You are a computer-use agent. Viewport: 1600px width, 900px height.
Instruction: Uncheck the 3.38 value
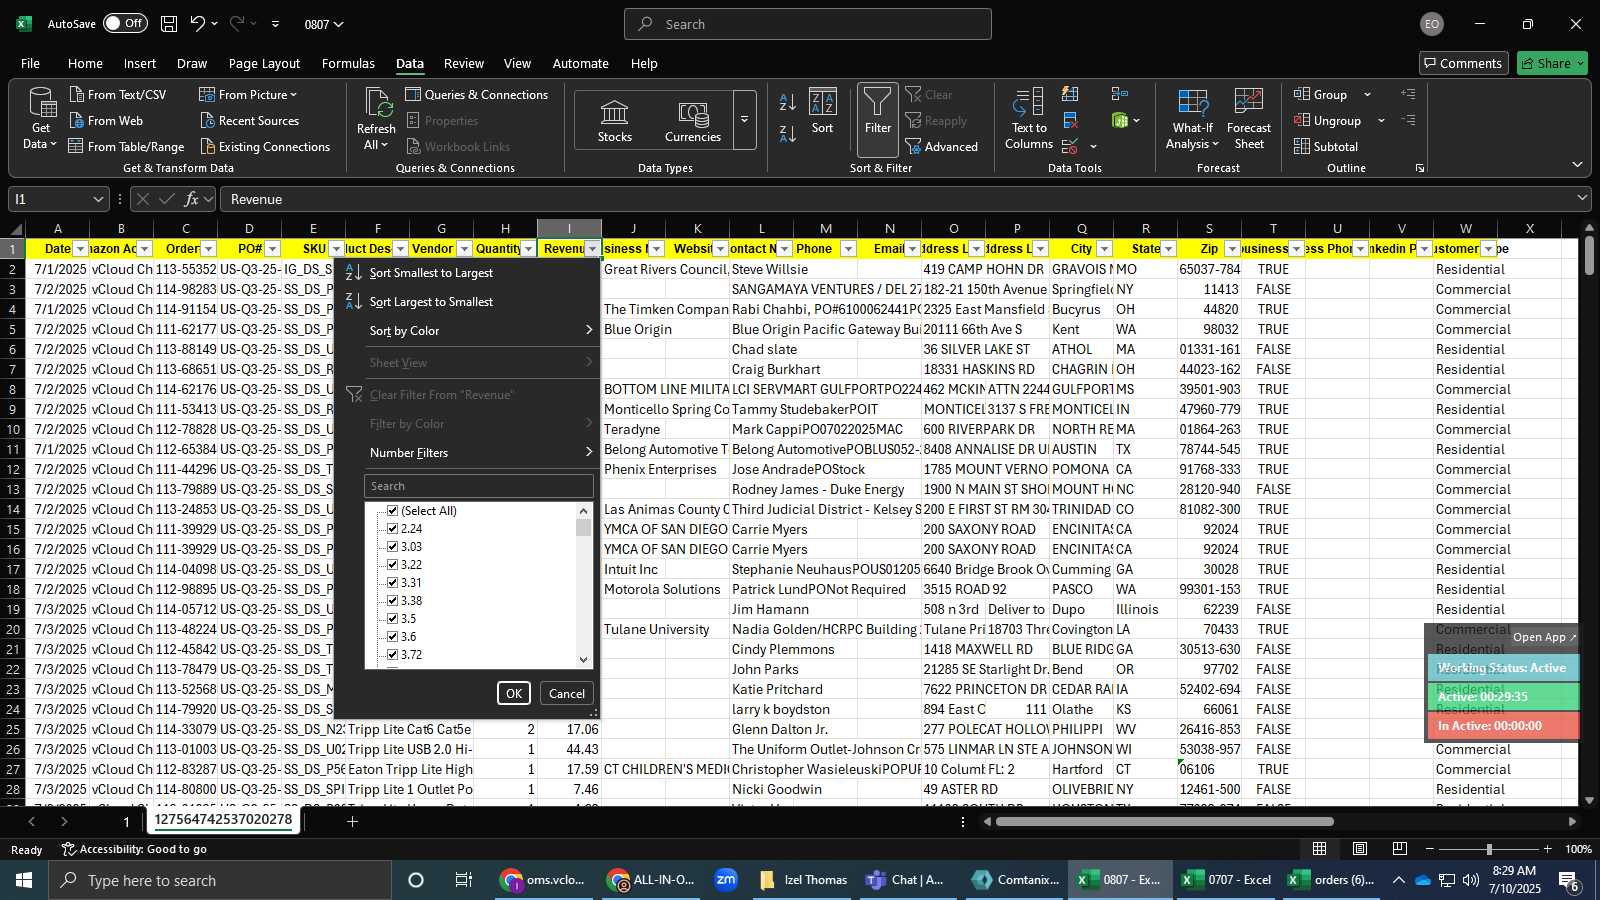tap(393, 601)
